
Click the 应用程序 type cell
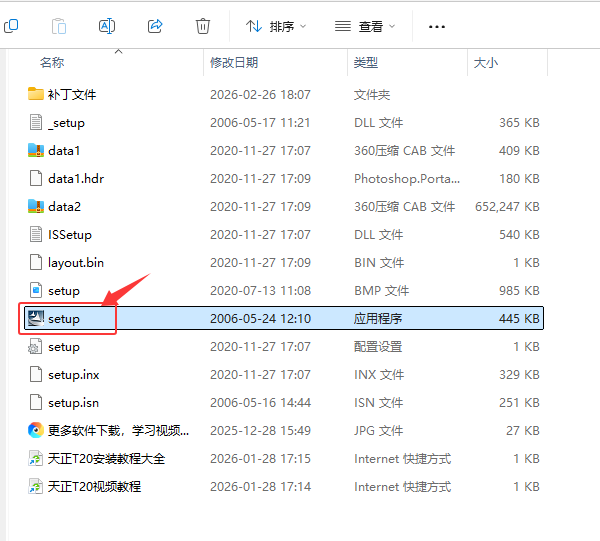pos(378,318)
